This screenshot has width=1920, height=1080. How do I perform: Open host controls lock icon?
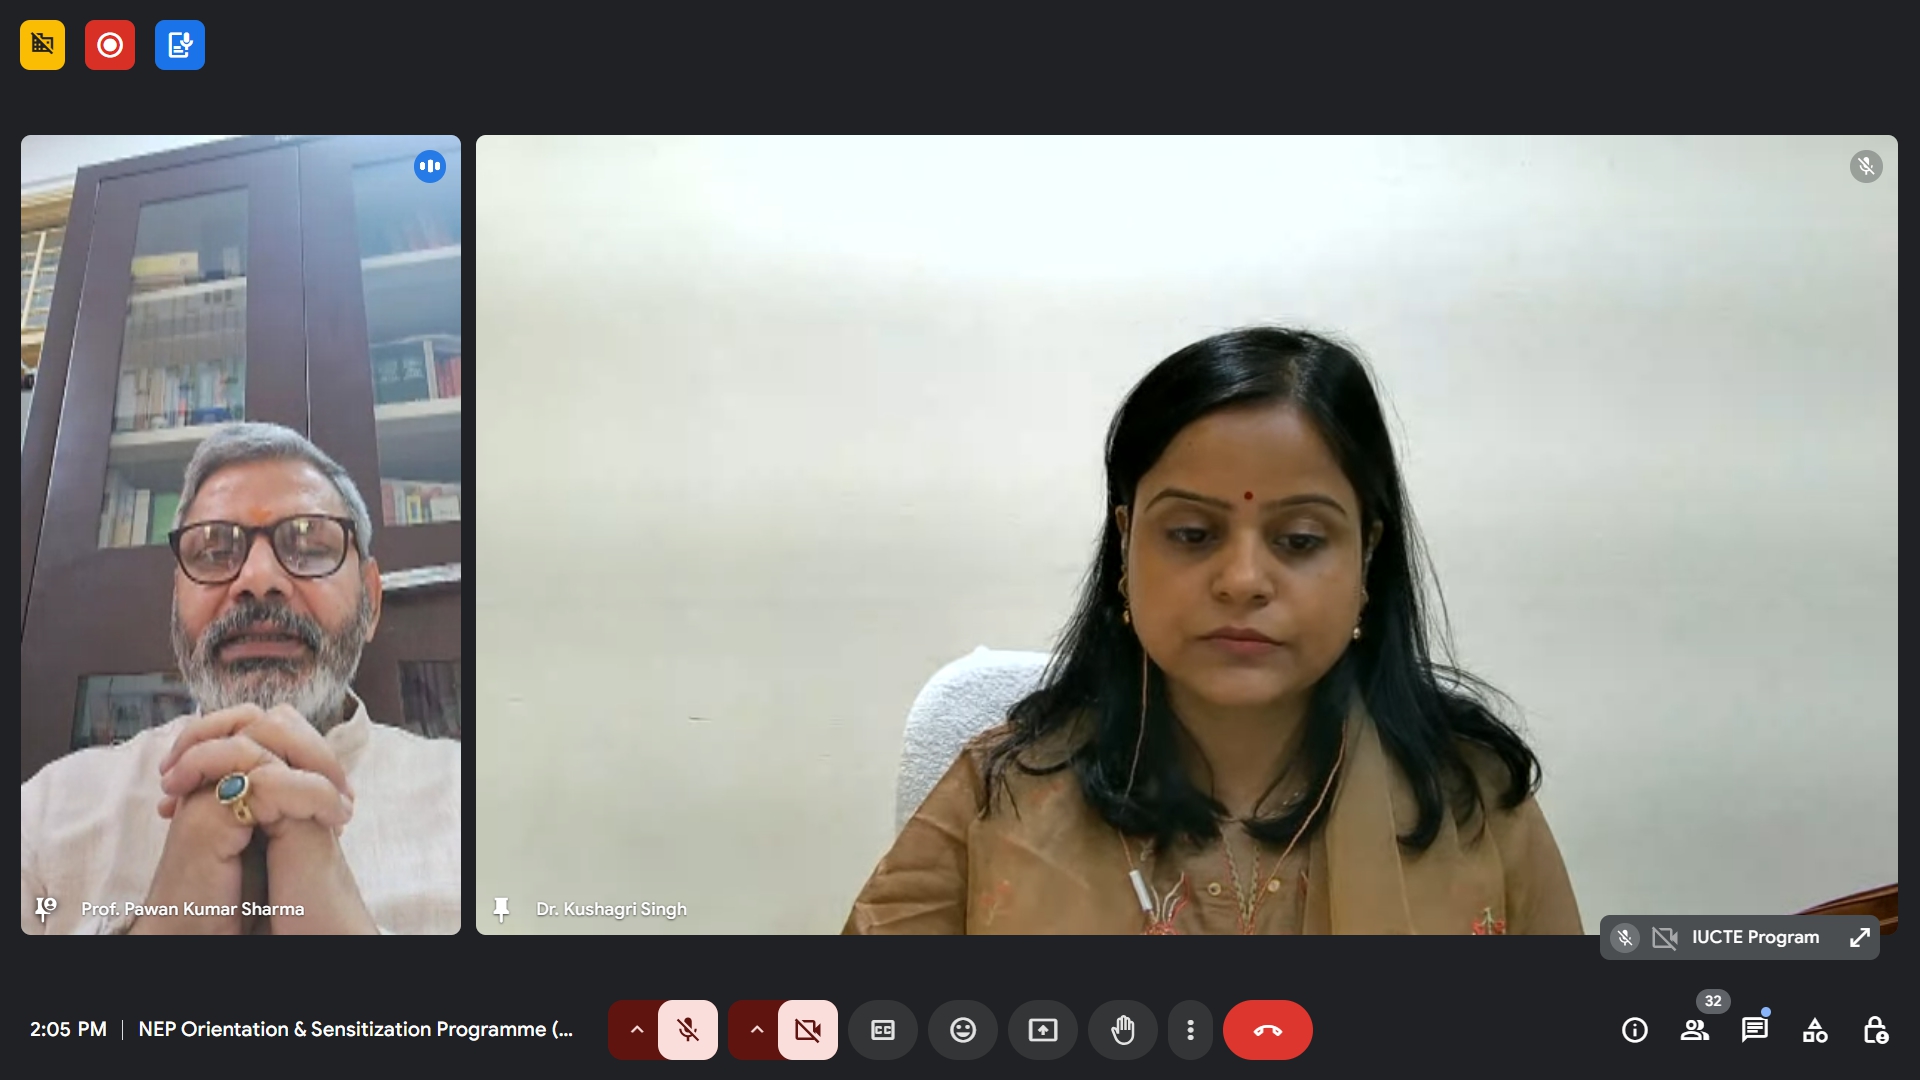[1875, 1030]
